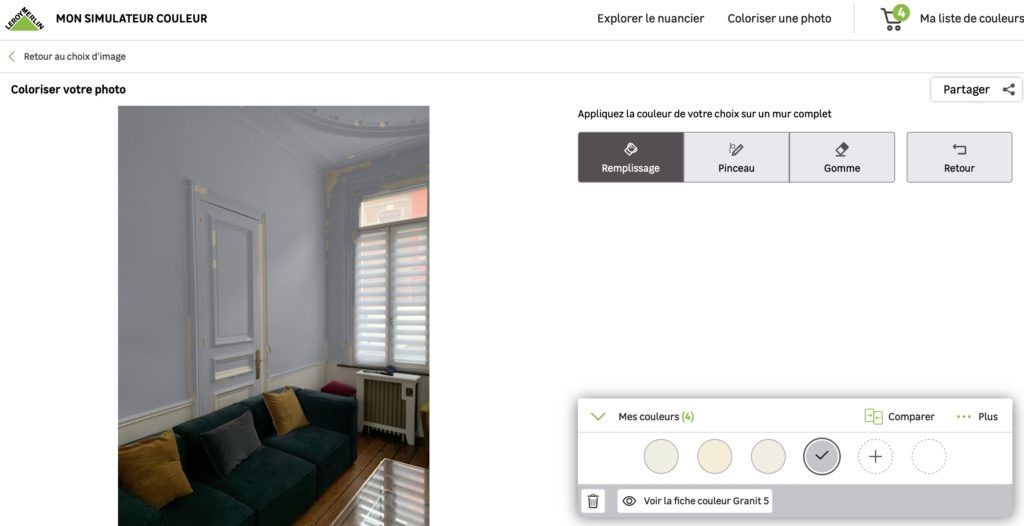The width and height of the screenshot is (1024, 526).
Task: Go to Coloriser une photo
Action: click(779, 19)
